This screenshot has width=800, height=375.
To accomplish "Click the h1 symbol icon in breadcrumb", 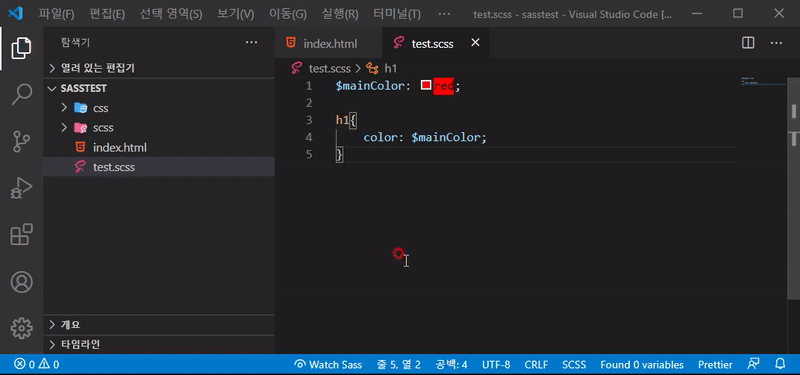I will click(x=373, y=68).
